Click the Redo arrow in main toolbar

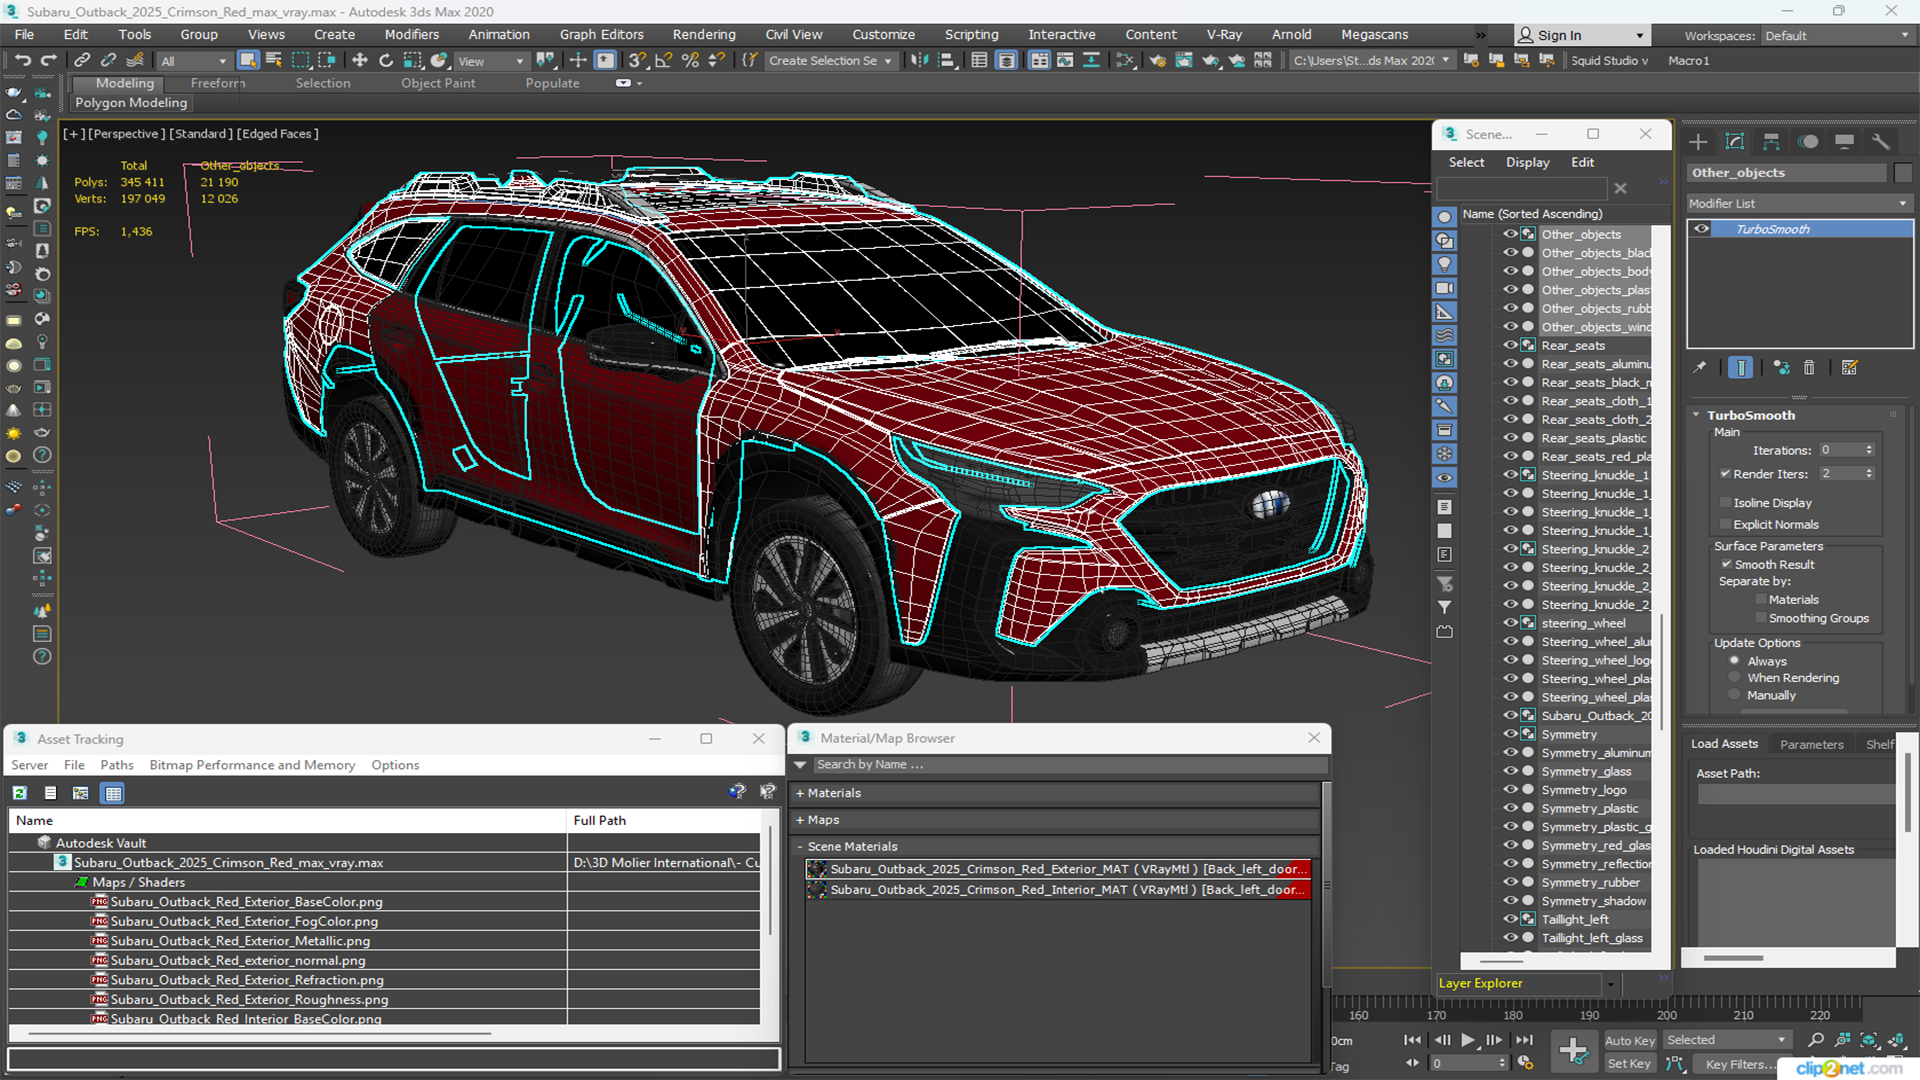[x=48, y=61]
